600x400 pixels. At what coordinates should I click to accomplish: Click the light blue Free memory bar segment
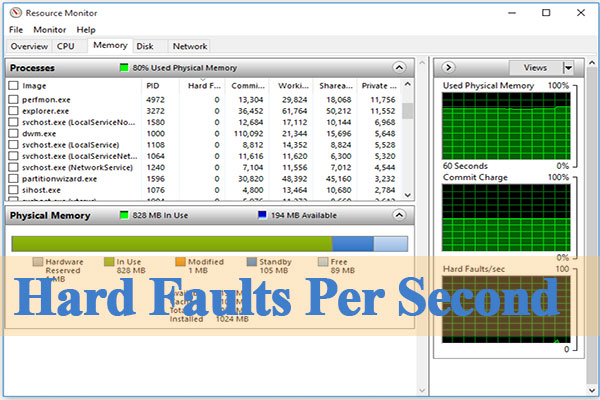390,244
